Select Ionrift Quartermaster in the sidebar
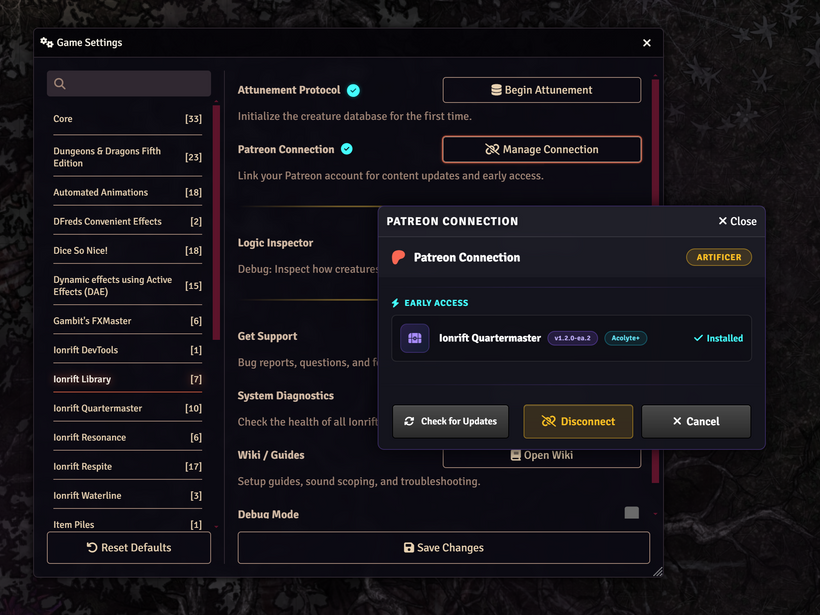This screenshot has height=615, width=820. coord(127,408)
